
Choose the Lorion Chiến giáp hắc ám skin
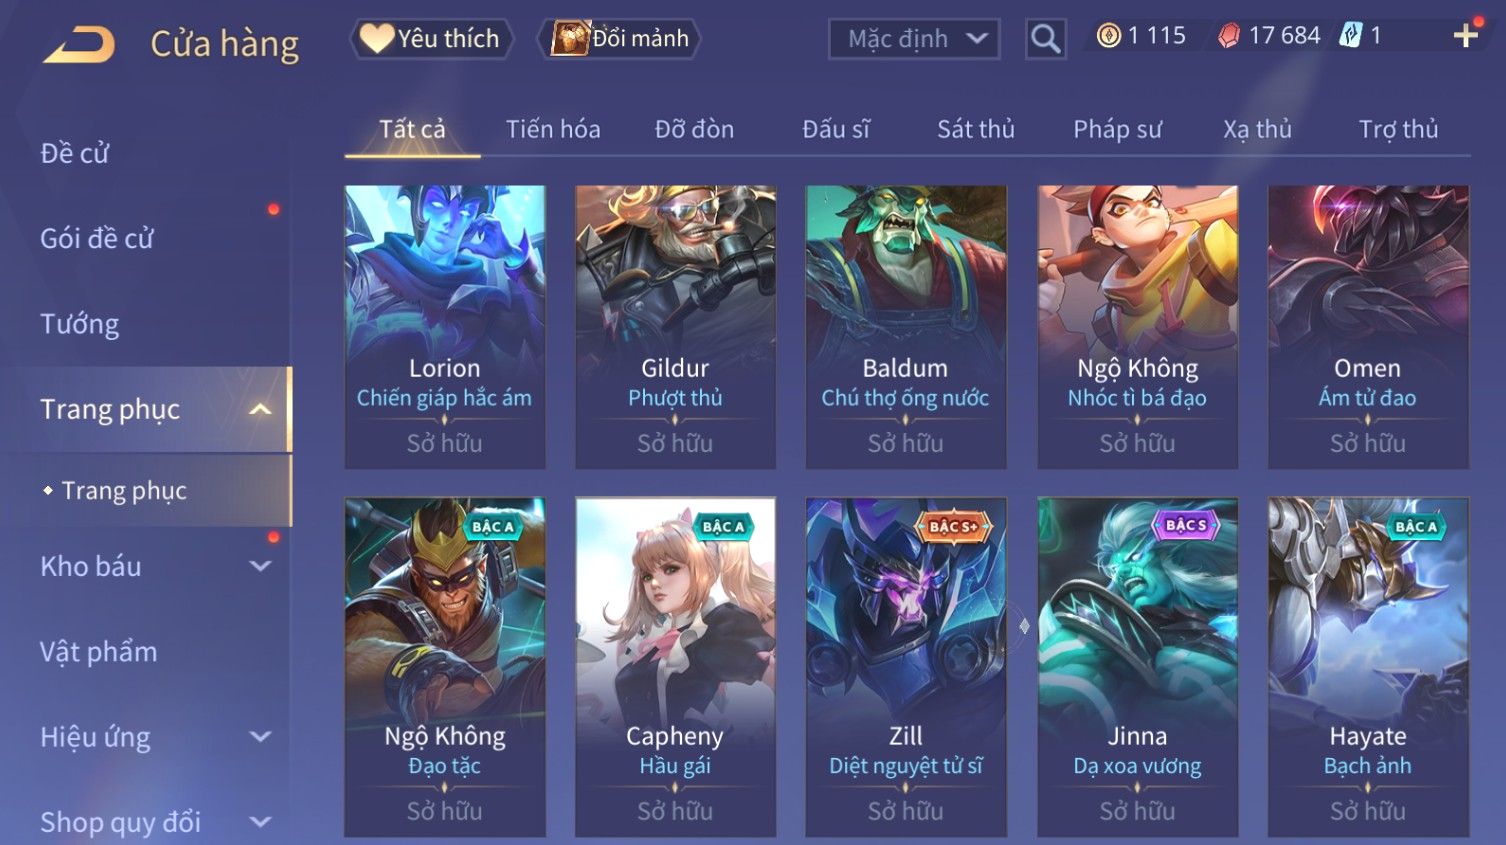tap(445, 327)
